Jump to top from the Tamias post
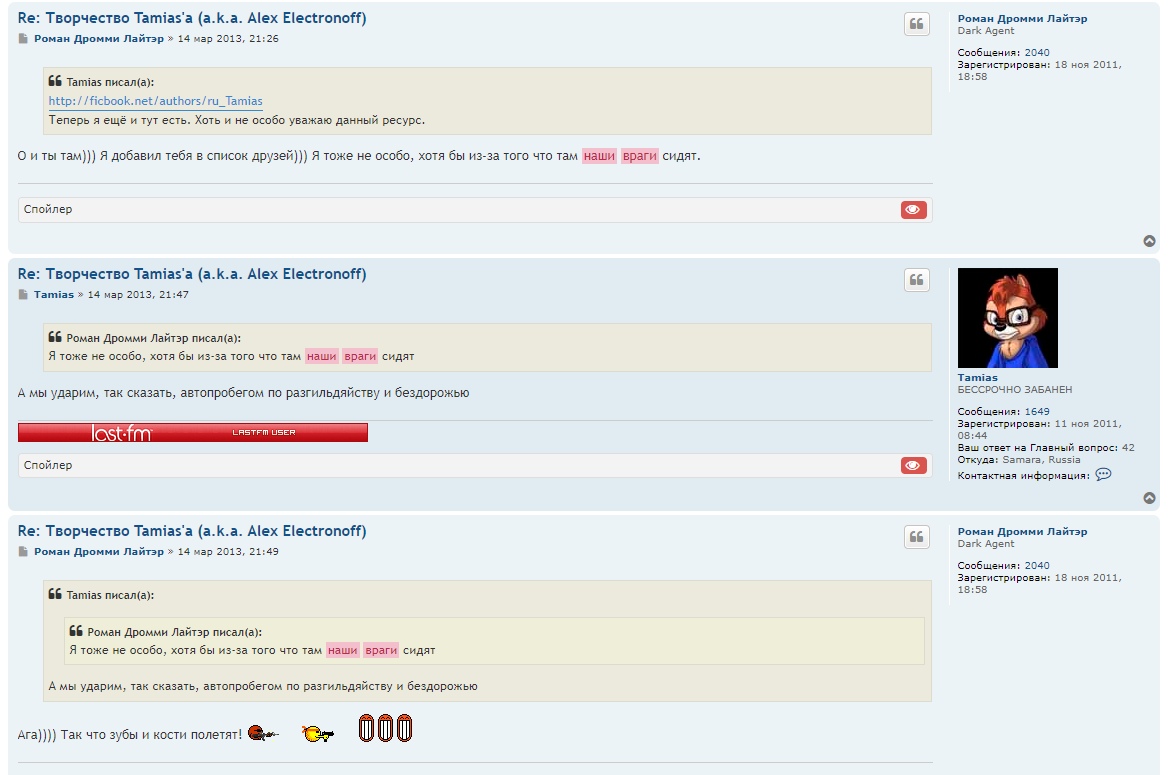Screen dimensions: 1169x775 [1150, 498]
